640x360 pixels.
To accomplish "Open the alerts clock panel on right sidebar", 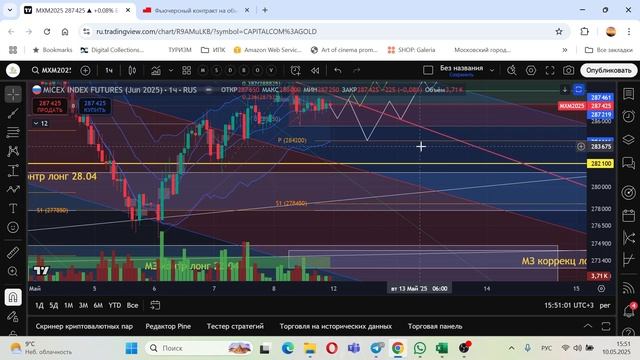I will (629, 116).
